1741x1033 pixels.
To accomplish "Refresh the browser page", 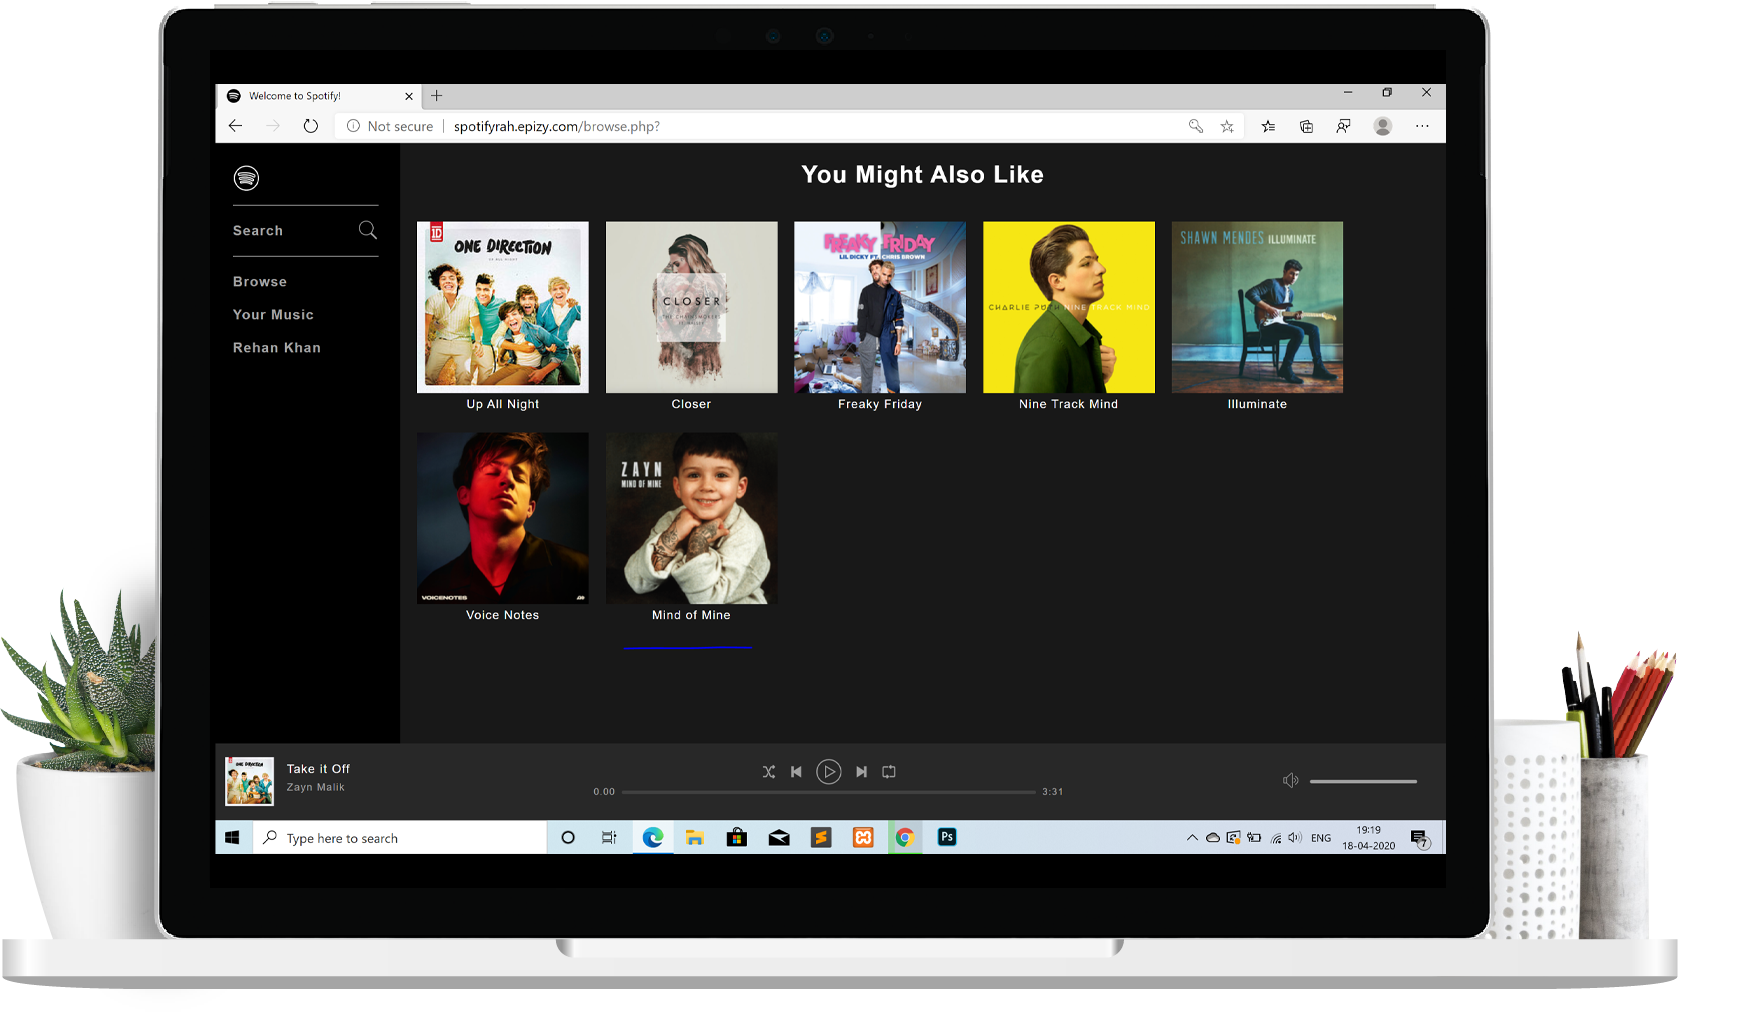I will tap(311, 126).
